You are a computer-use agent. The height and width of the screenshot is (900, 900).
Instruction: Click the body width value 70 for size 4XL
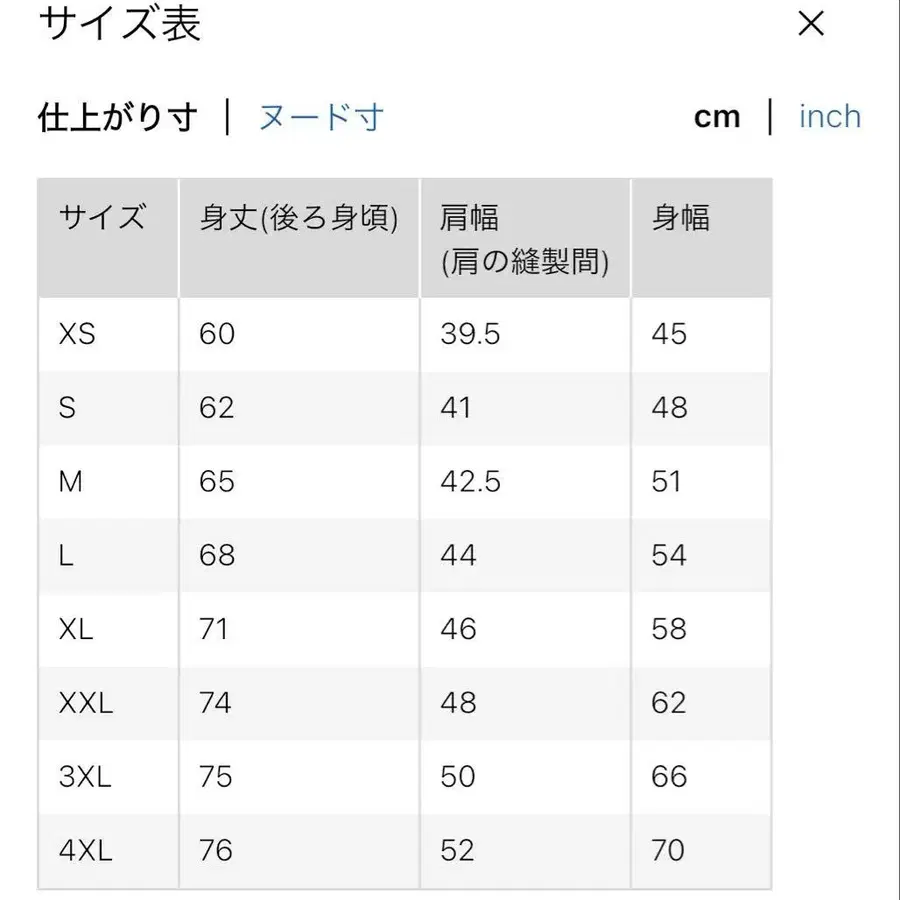pyautogui.click(x=667, y=850)
